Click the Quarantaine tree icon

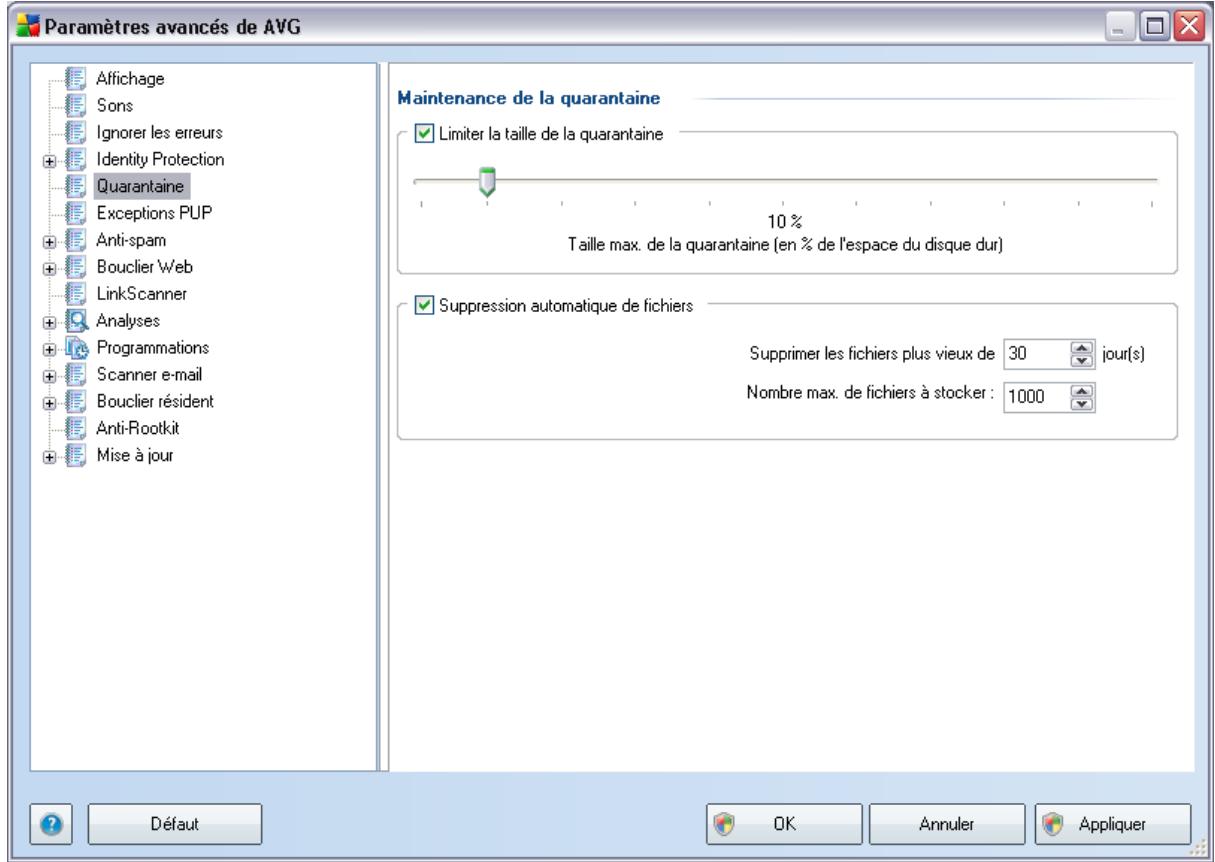coord(76,186)
